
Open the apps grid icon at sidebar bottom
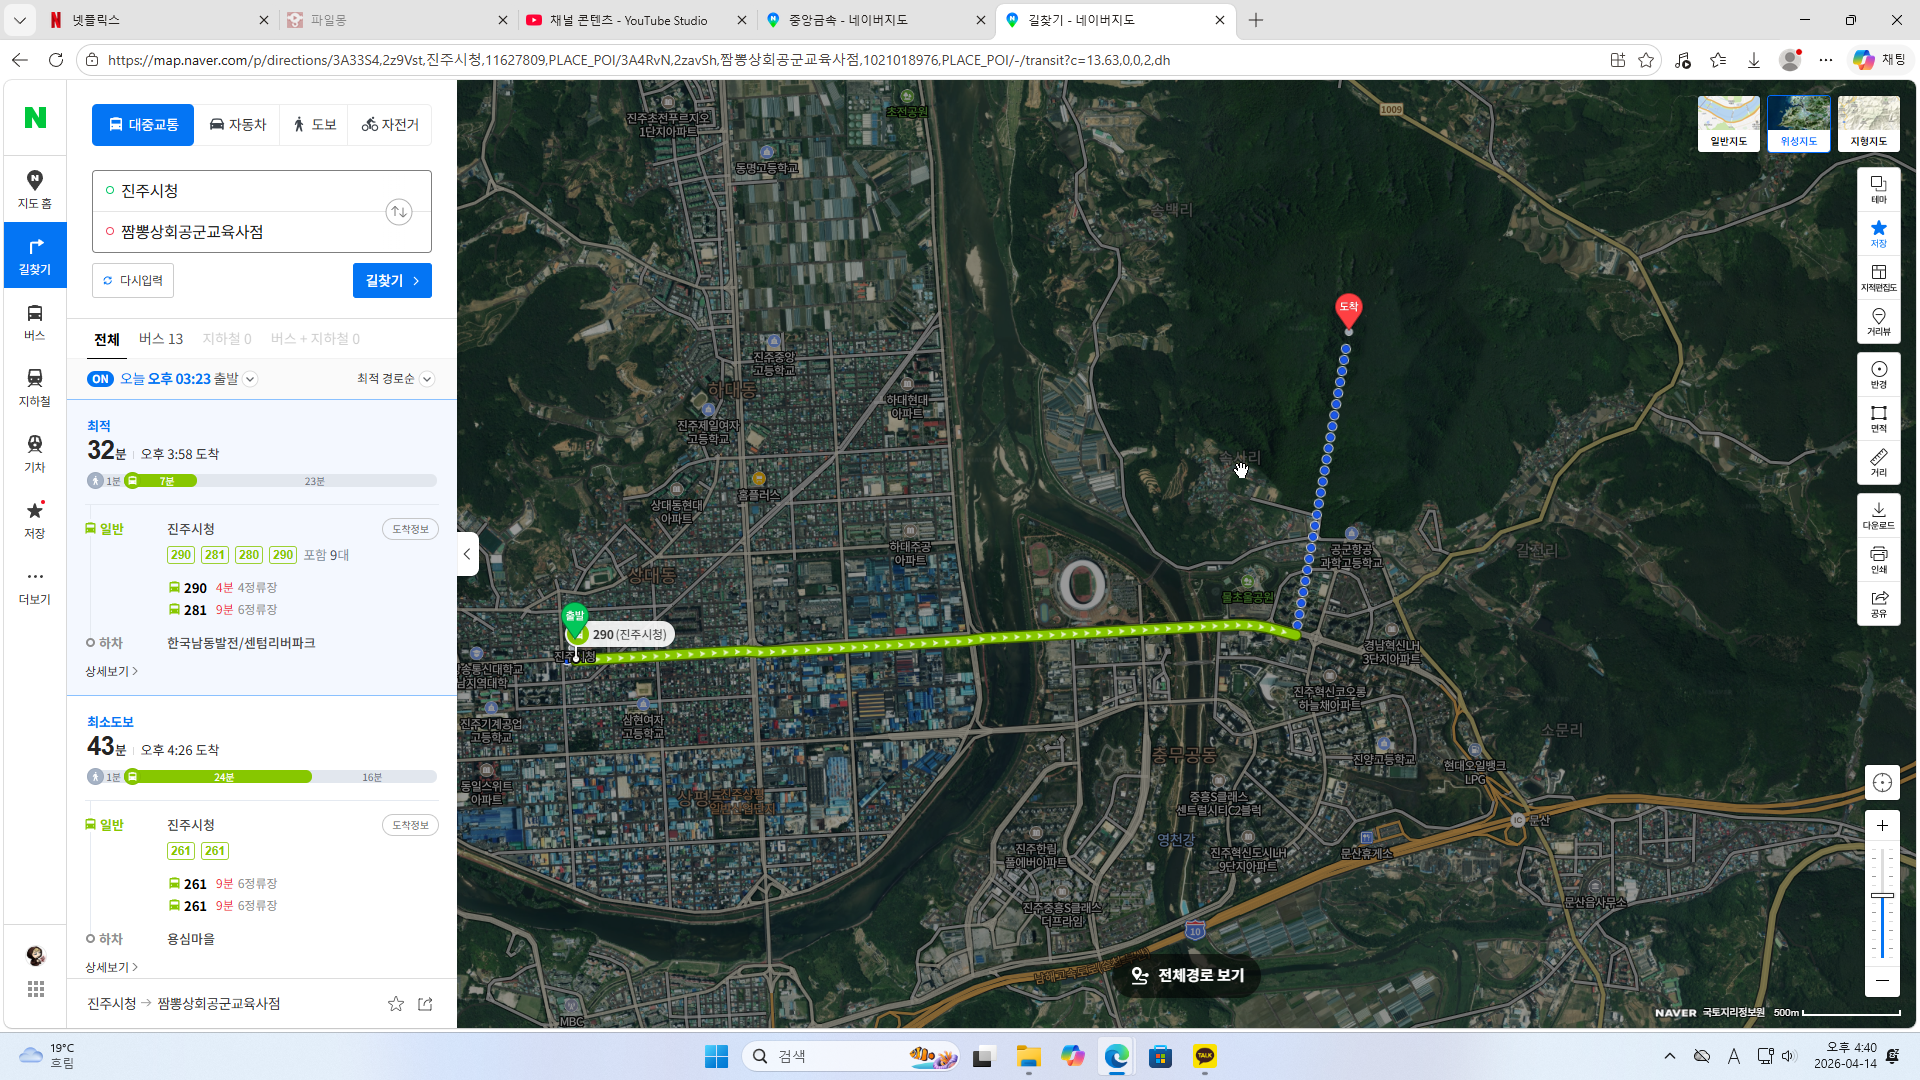[36, 989]
